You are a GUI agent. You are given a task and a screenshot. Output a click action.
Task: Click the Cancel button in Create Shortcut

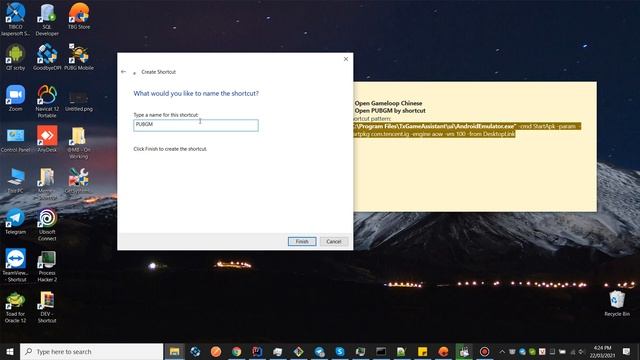[x=333, y=241]
